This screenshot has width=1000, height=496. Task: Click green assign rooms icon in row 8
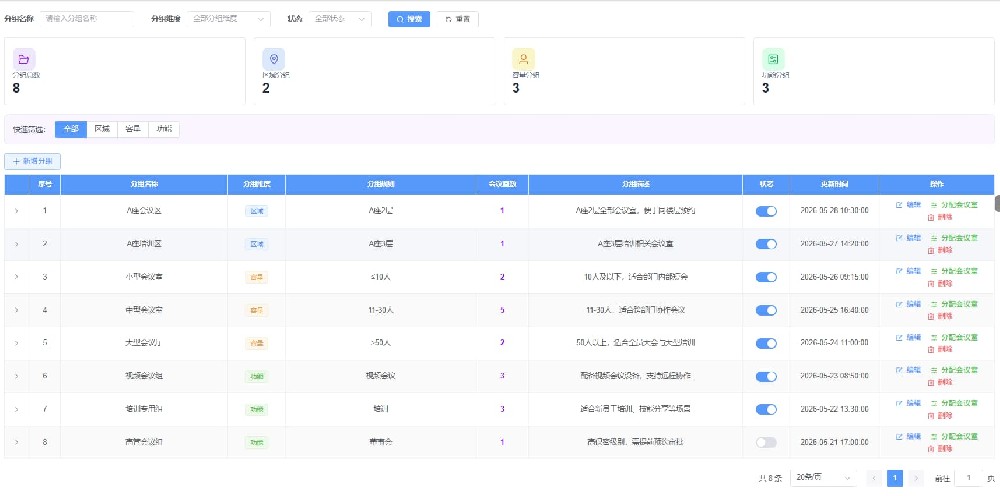(934, 437)
